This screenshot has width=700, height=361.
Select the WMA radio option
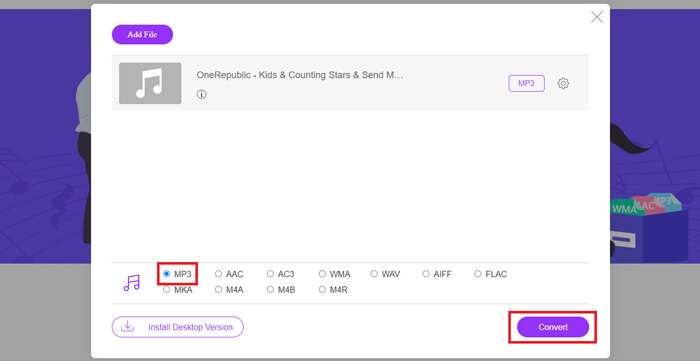pyautogui.click(x=322, y=274)
